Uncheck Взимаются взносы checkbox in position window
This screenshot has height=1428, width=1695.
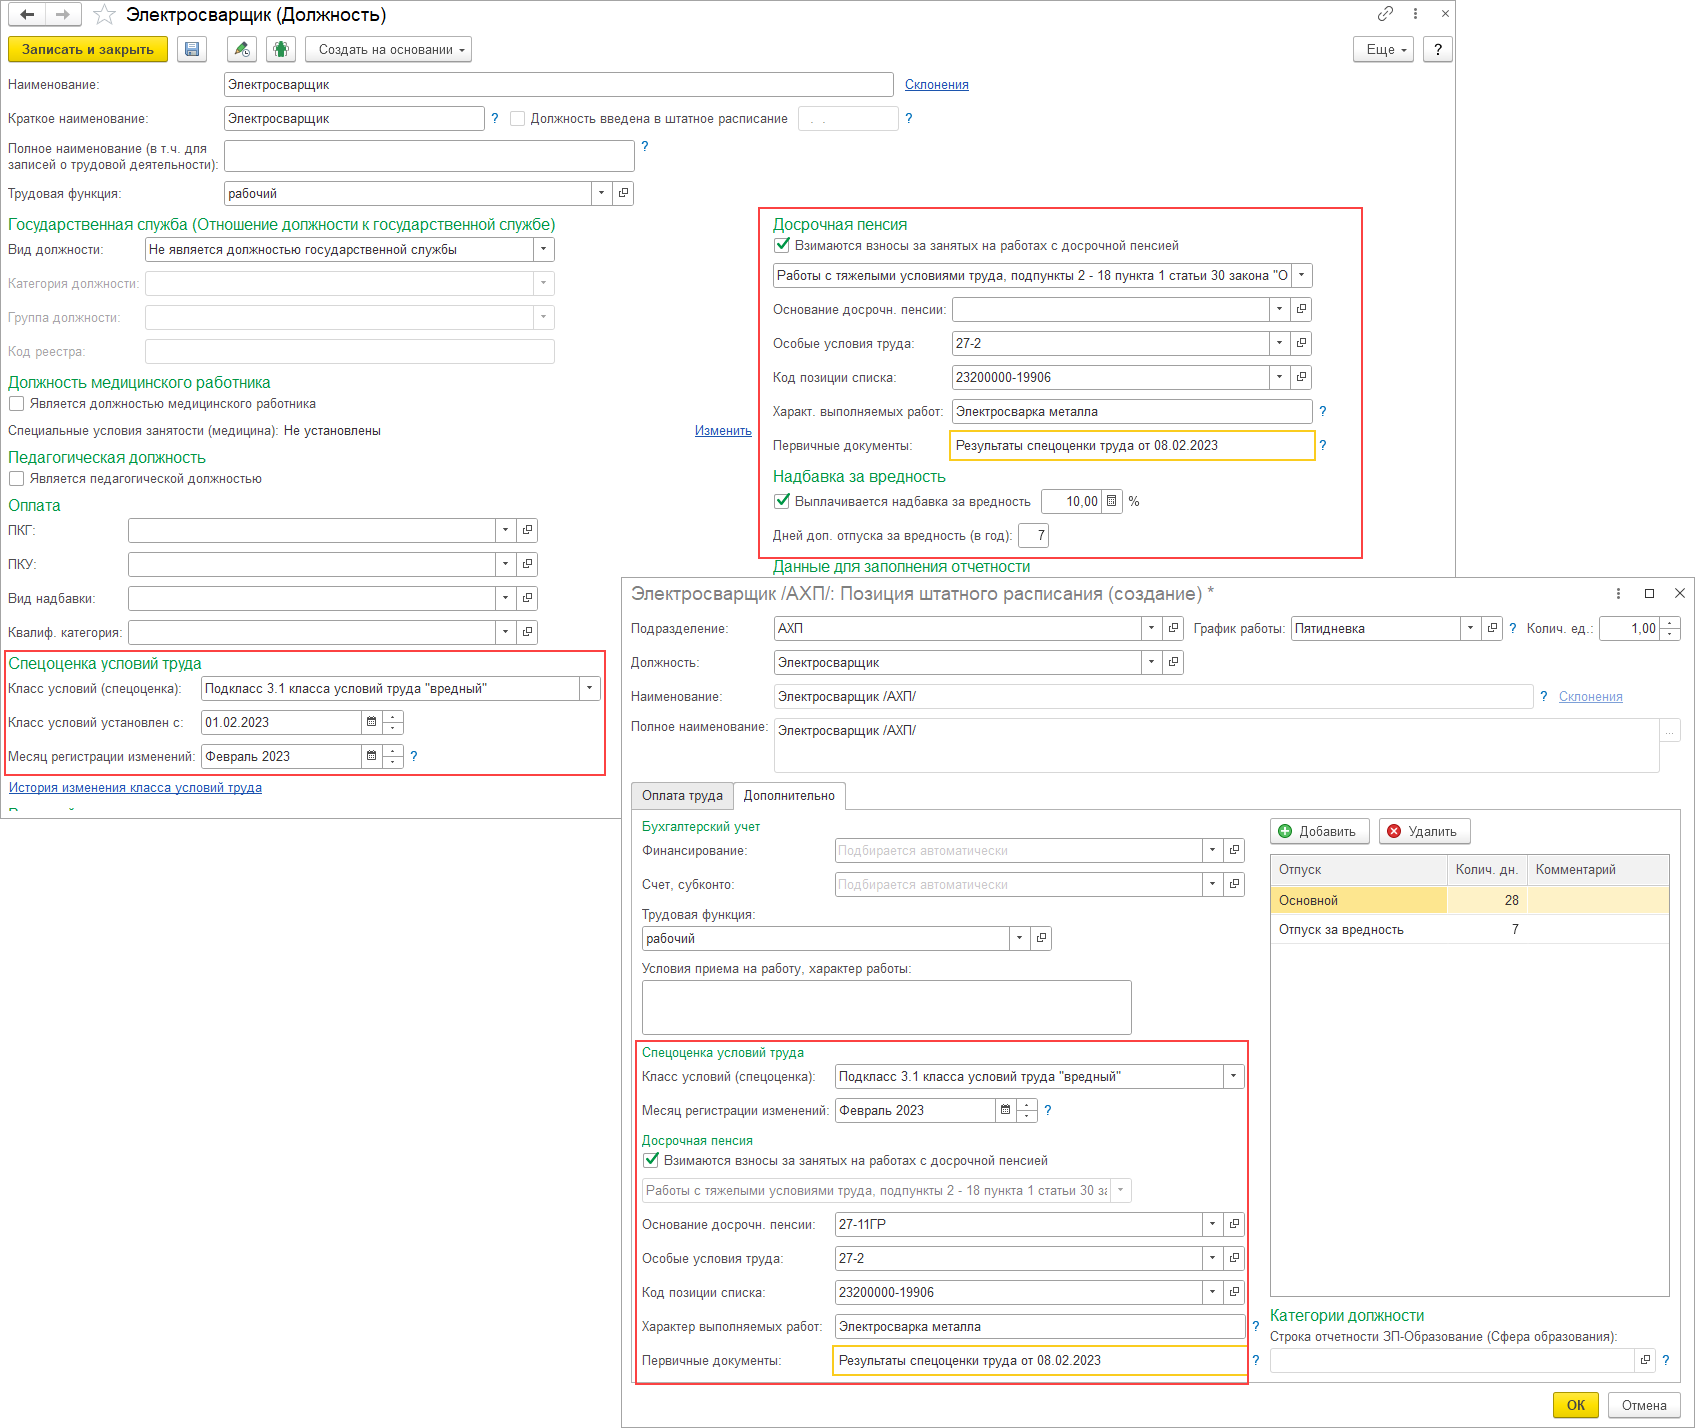pos(651,1160)
